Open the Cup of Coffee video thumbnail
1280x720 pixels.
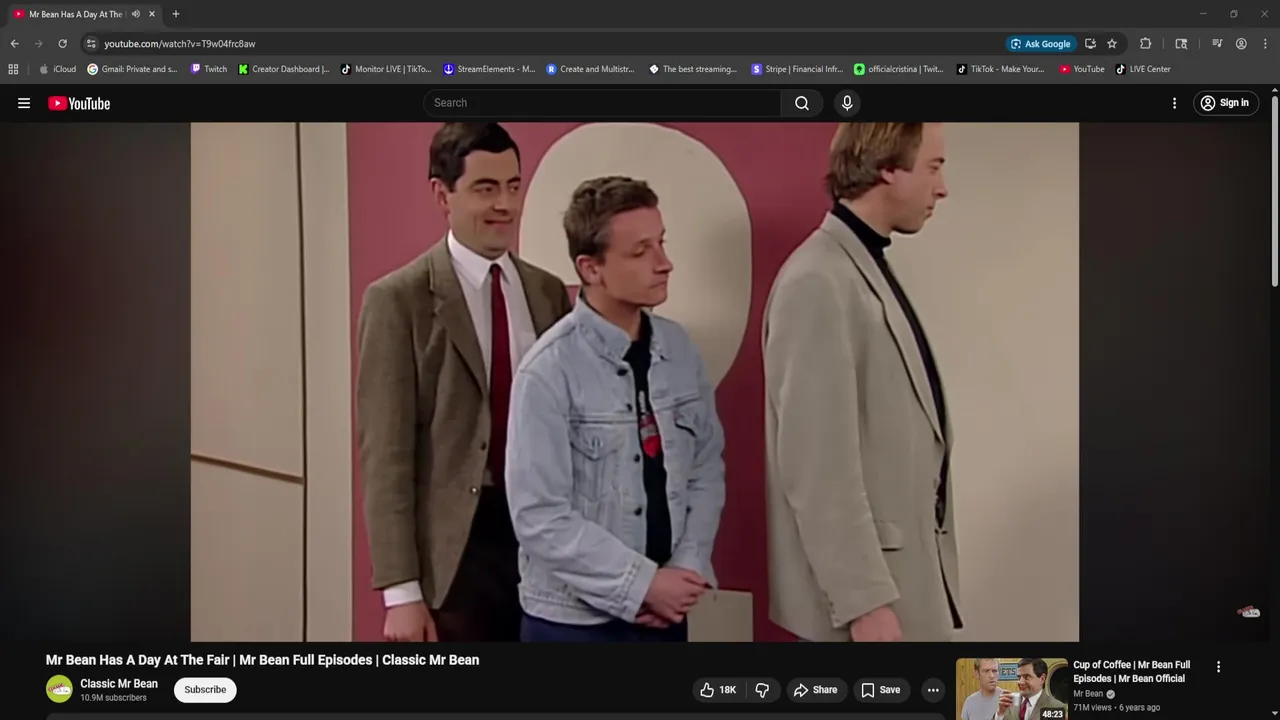click(x=1011, y=689)
